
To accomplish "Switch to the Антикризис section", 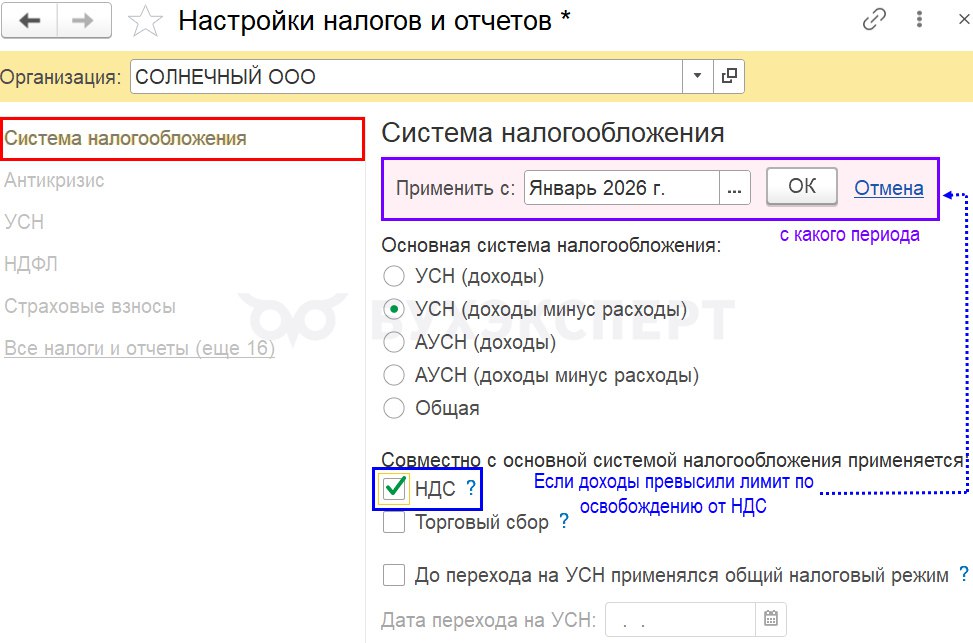I will coord(54,181).
